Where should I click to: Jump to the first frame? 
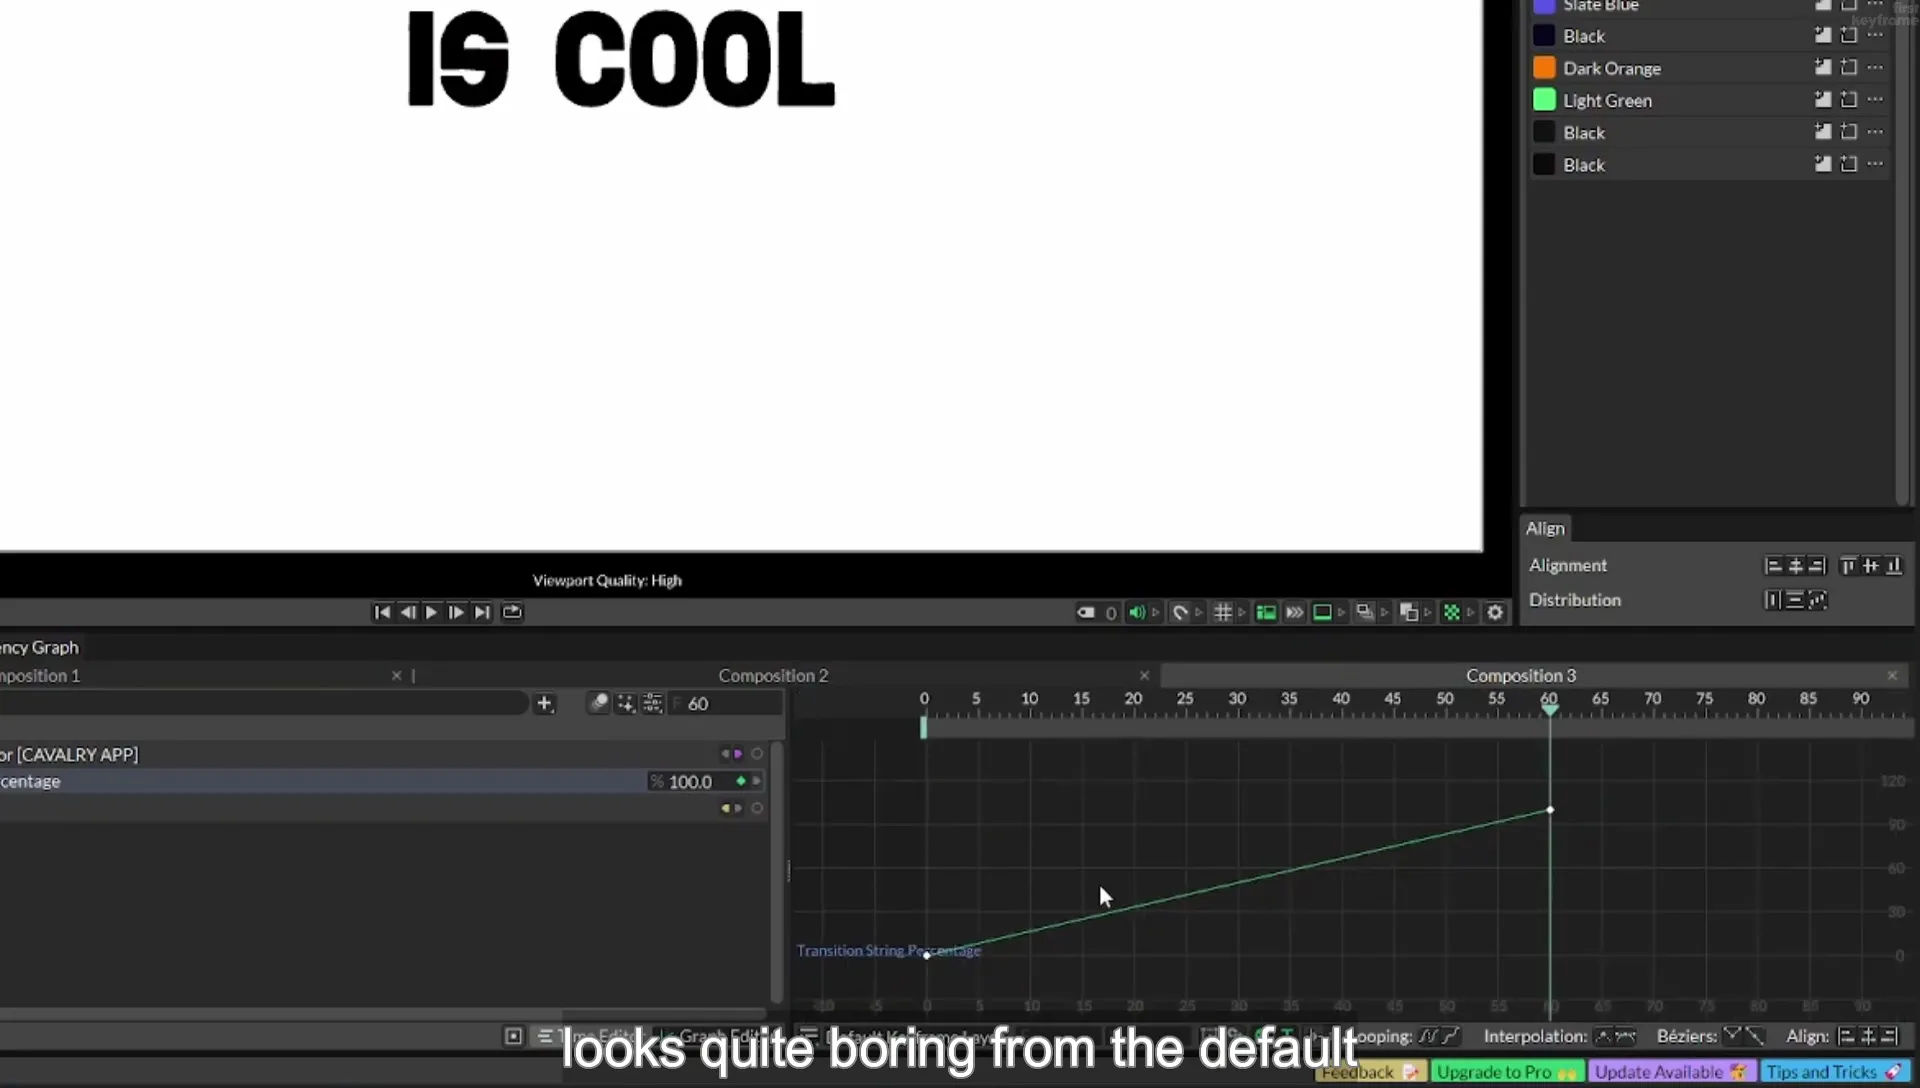coord(382,612)
